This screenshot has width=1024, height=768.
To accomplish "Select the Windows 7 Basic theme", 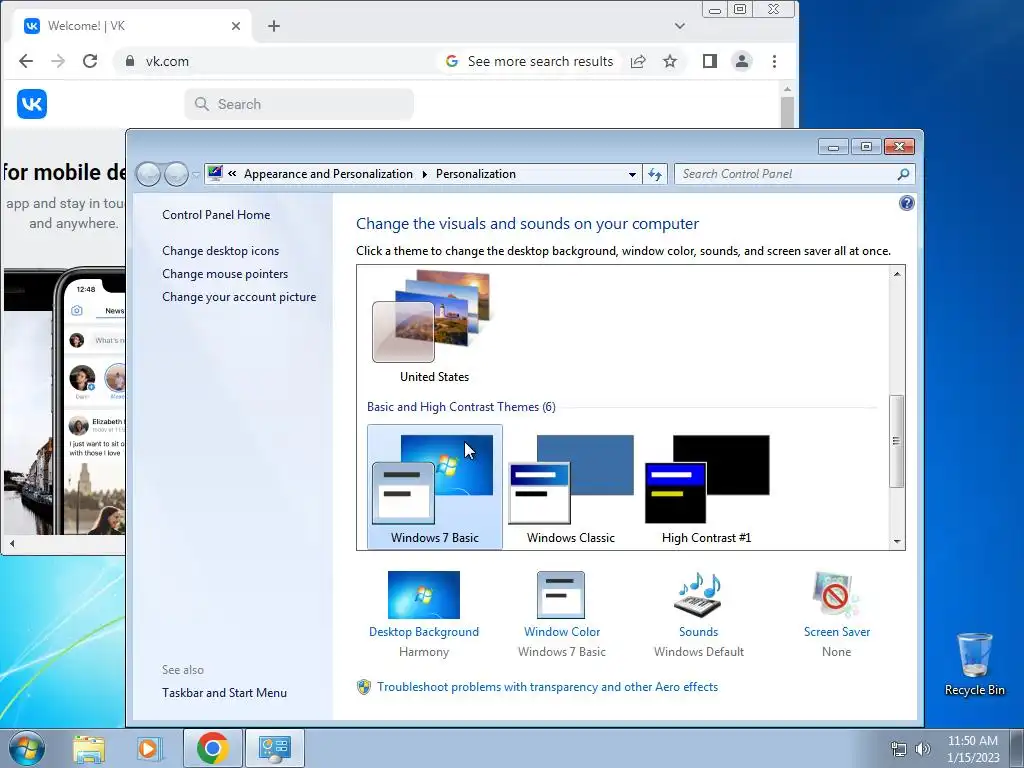I will (435, 487).
